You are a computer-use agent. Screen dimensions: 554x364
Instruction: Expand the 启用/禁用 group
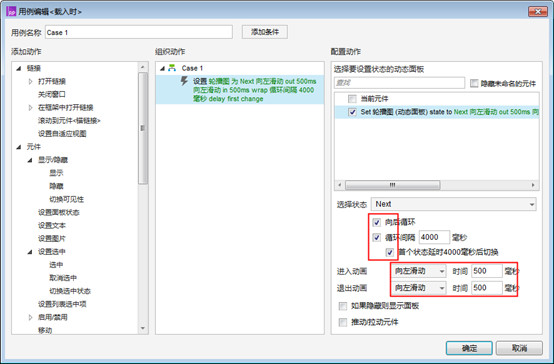coord(30,317)
